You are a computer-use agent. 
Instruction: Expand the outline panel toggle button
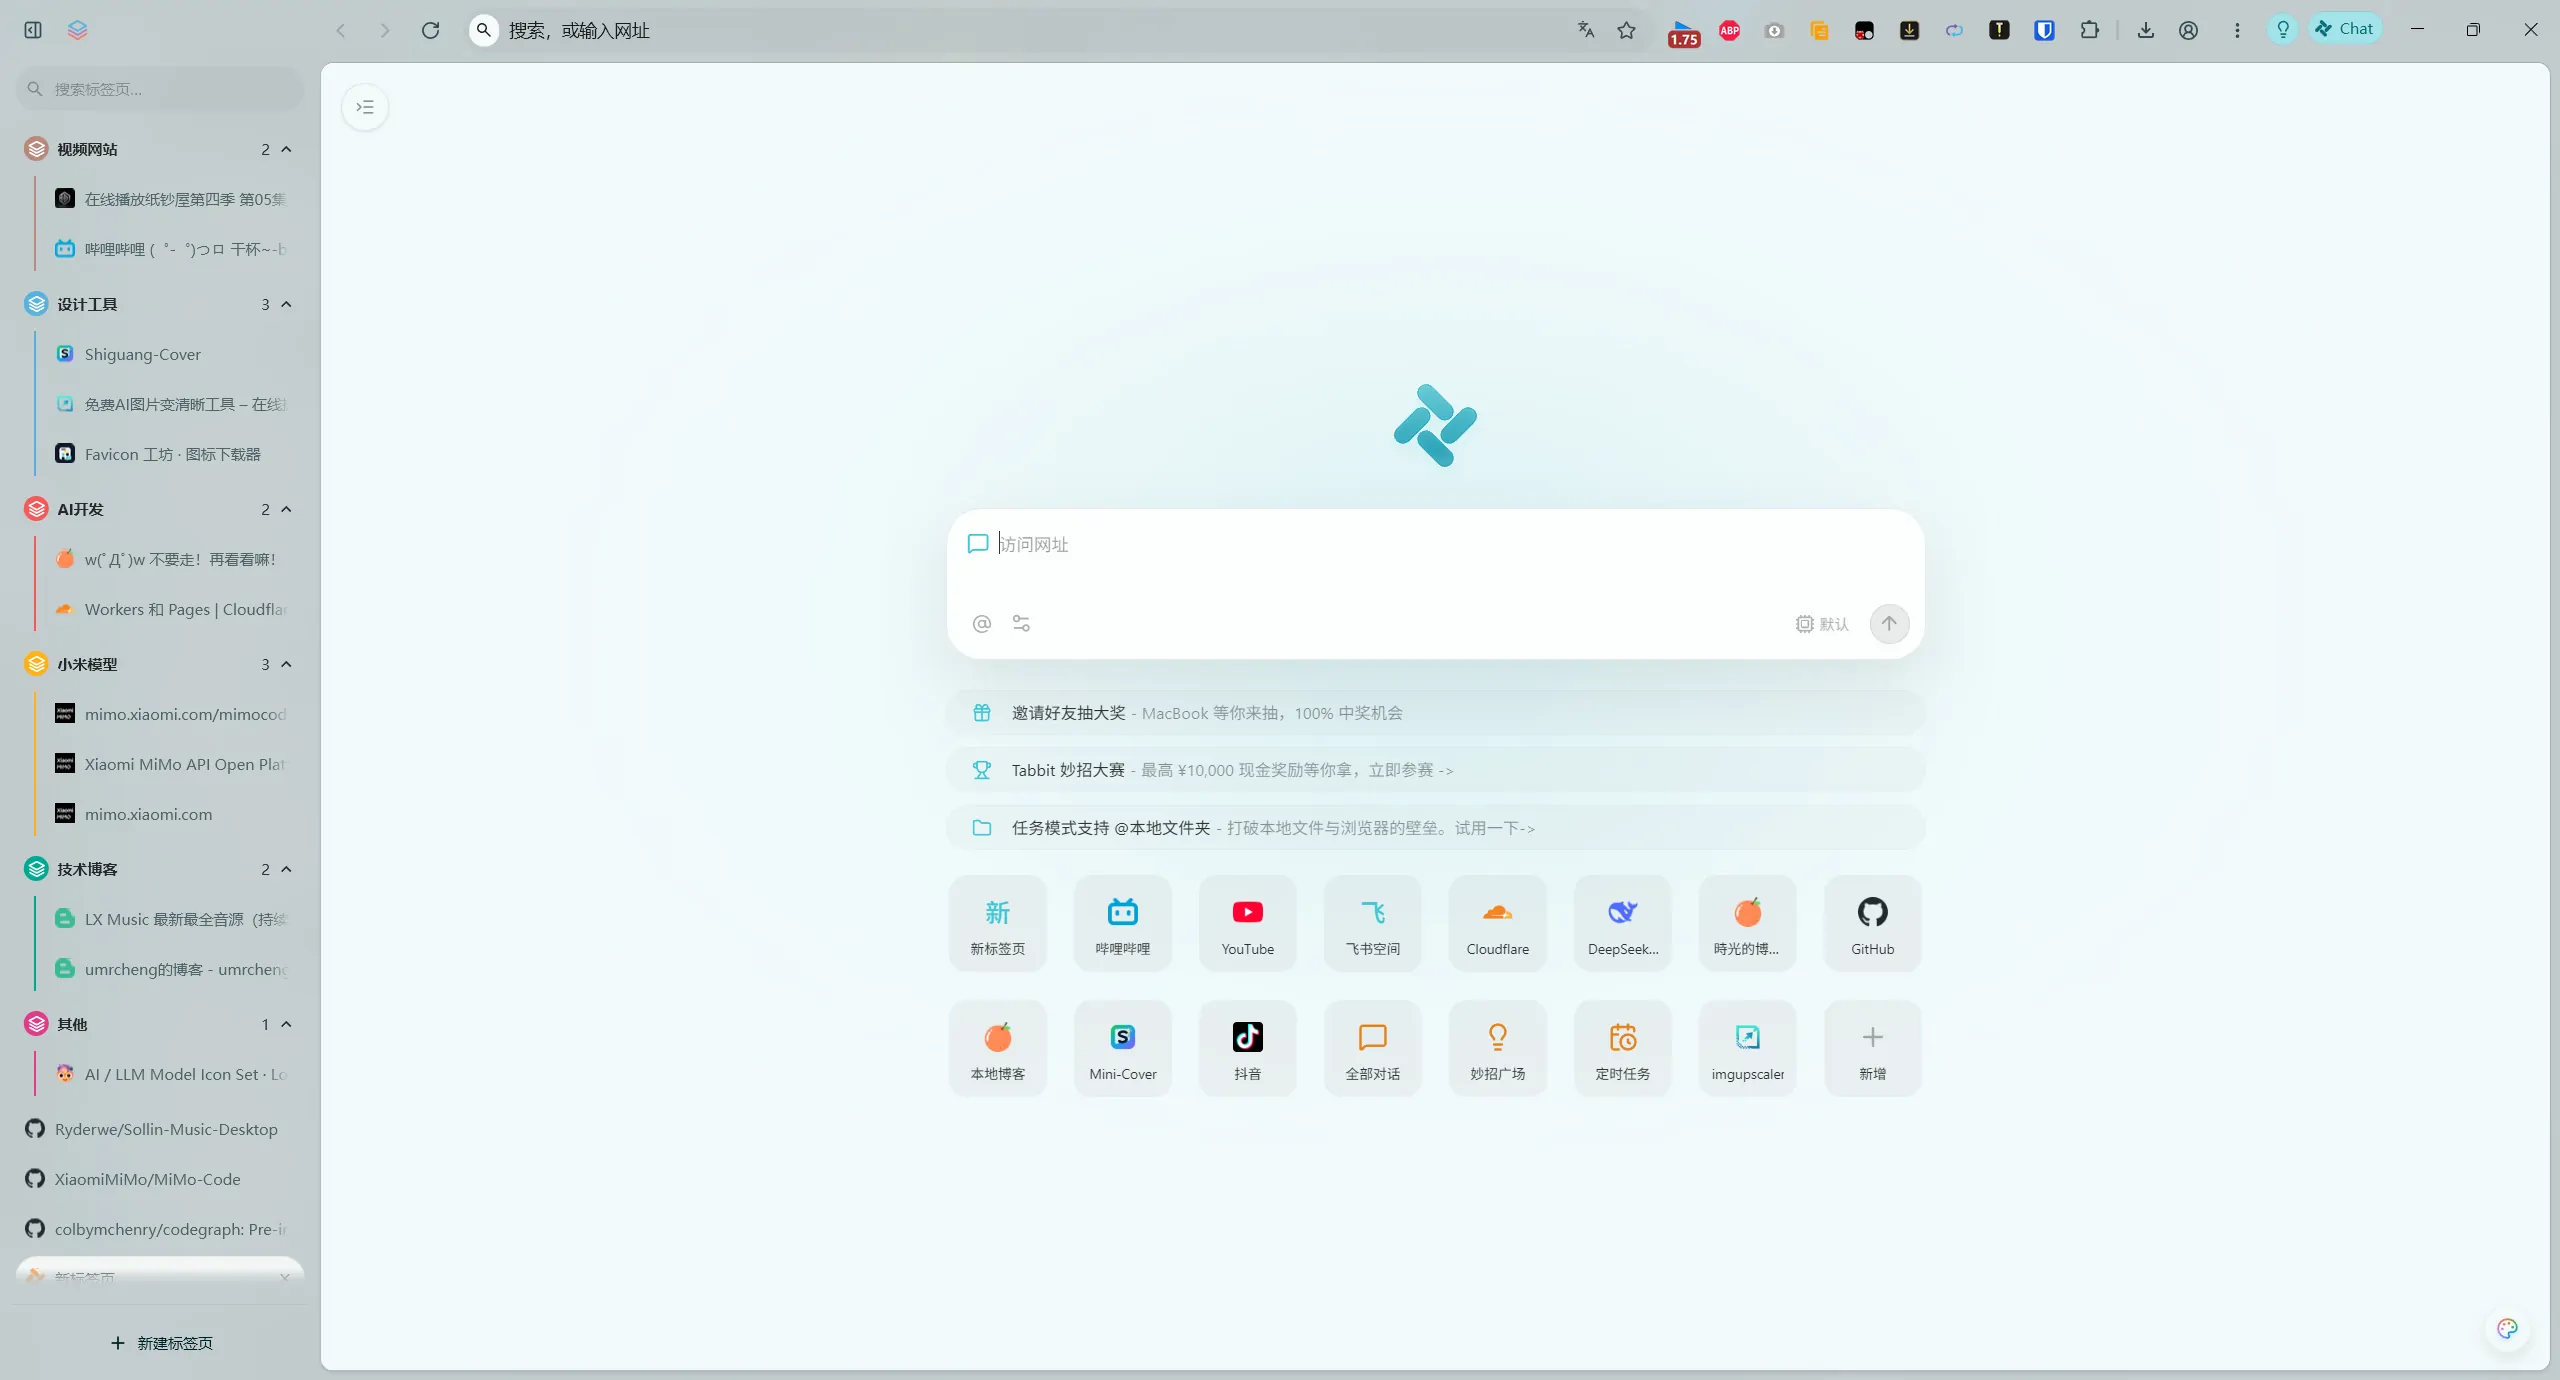point(365,107)
